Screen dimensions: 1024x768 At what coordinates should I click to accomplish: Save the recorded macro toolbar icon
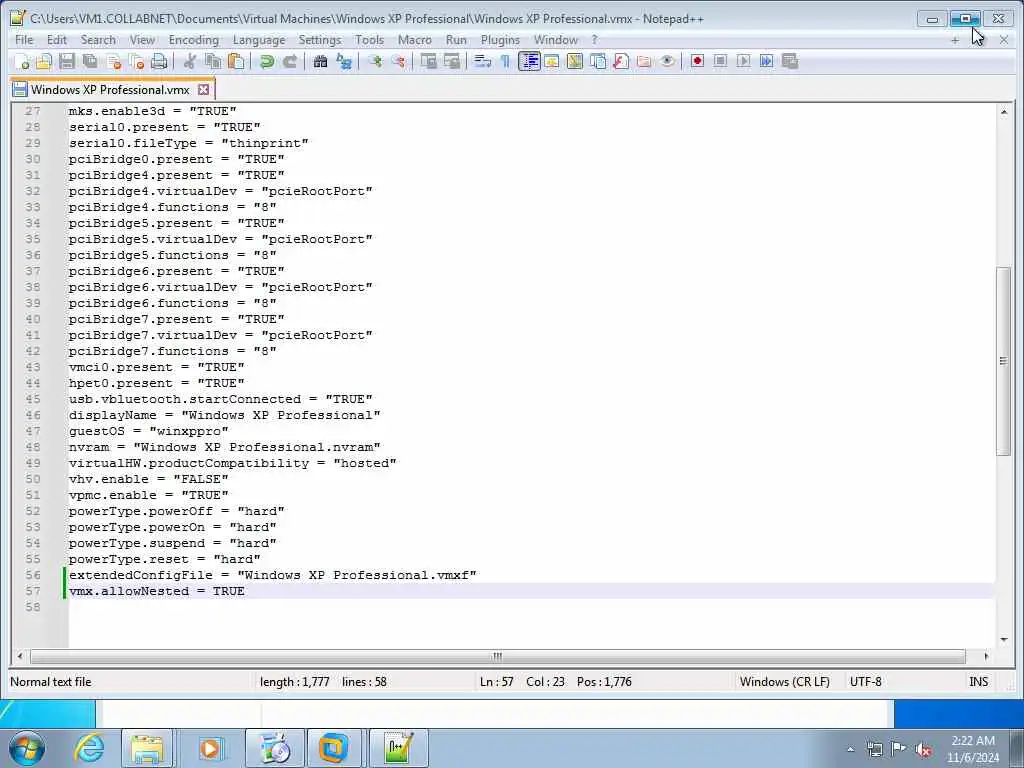[x=790, y=61]
